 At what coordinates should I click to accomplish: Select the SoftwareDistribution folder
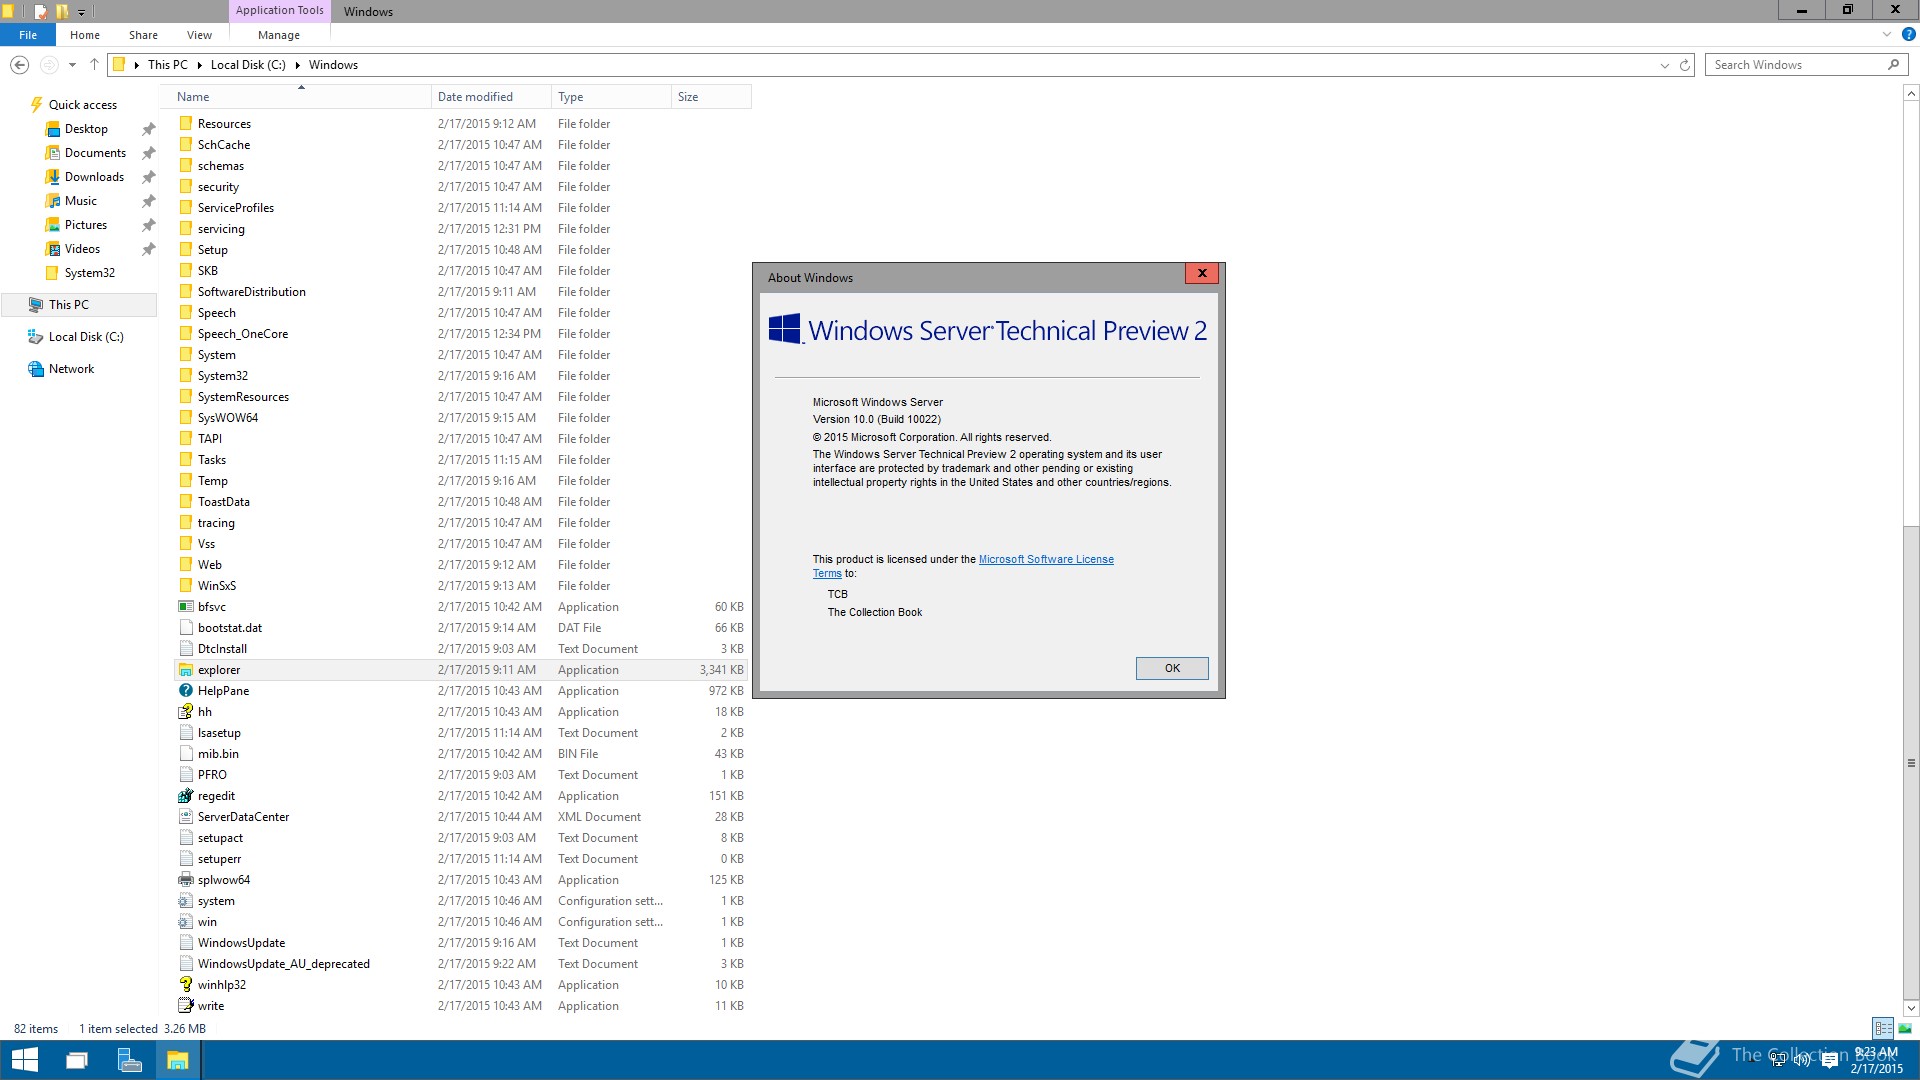pos(461,292)
